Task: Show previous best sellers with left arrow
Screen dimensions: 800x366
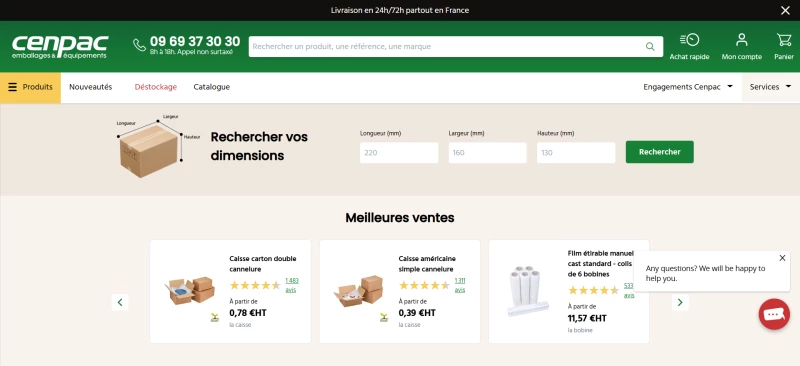Action: 120,302
